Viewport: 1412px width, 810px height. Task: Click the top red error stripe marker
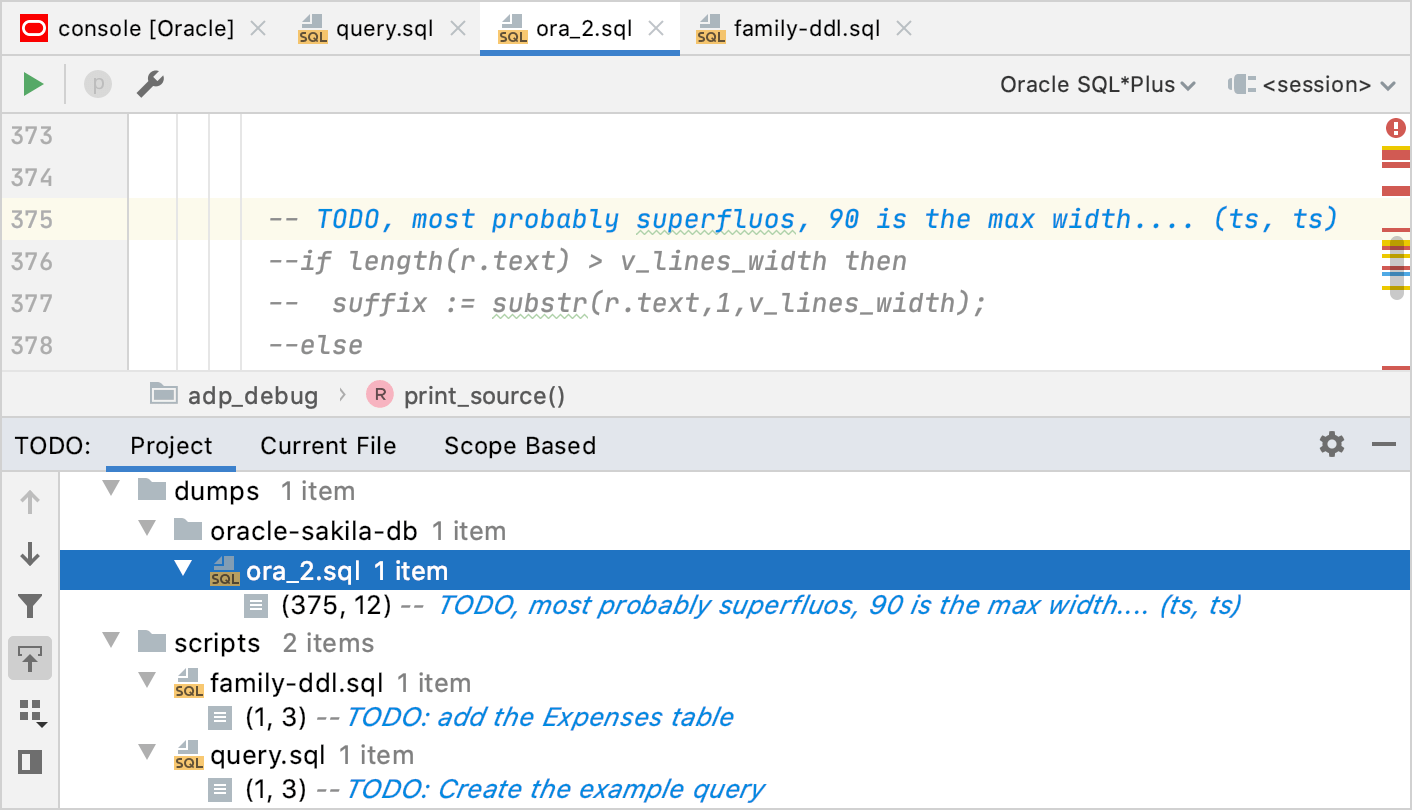coord(1396,155)
